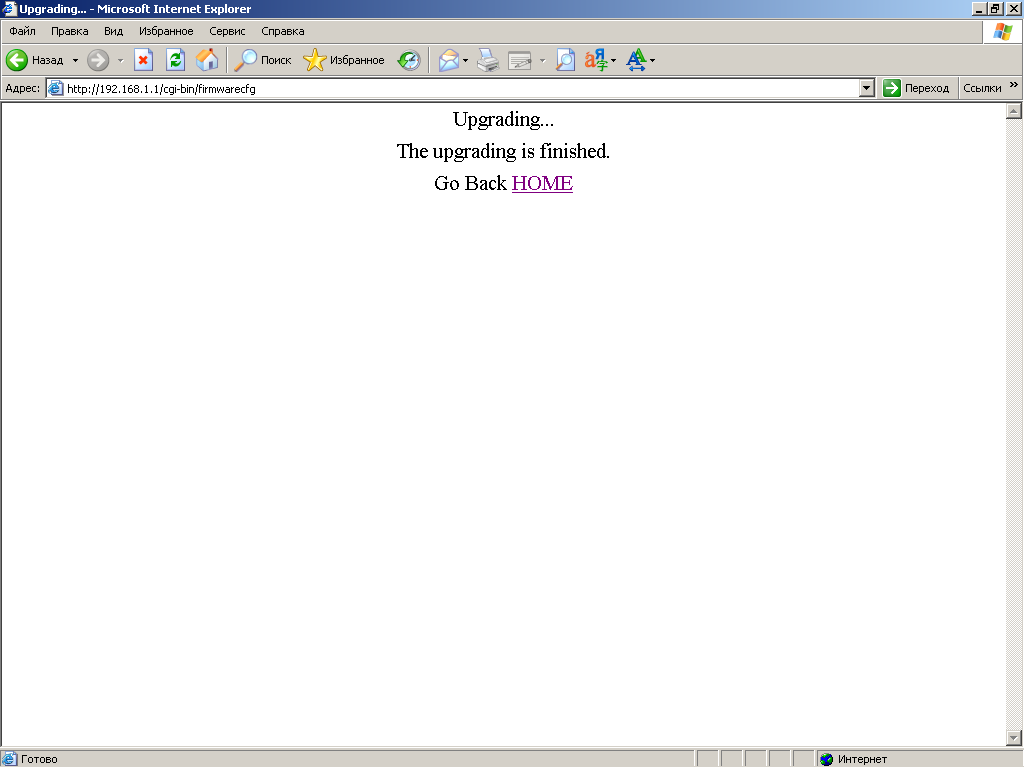The height and width of the screenshot is (768, 1024).
Task: Open the Файл menu
Action: tap(22, 31)
